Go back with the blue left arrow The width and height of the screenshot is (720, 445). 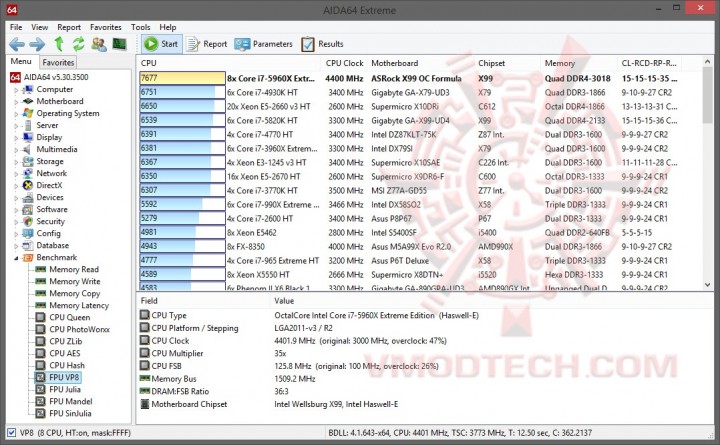17,44
